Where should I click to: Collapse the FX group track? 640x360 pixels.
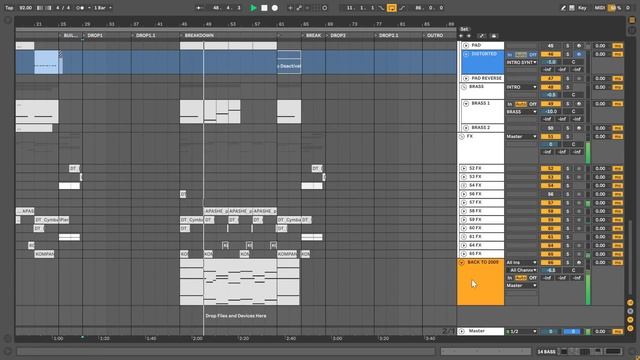tap(462, 137)
